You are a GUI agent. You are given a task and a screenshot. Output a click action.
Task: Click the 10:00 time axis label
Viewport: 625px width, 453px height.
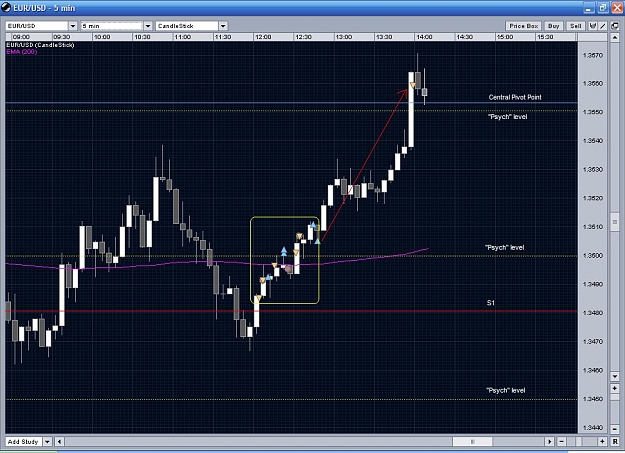click(102, 37)
